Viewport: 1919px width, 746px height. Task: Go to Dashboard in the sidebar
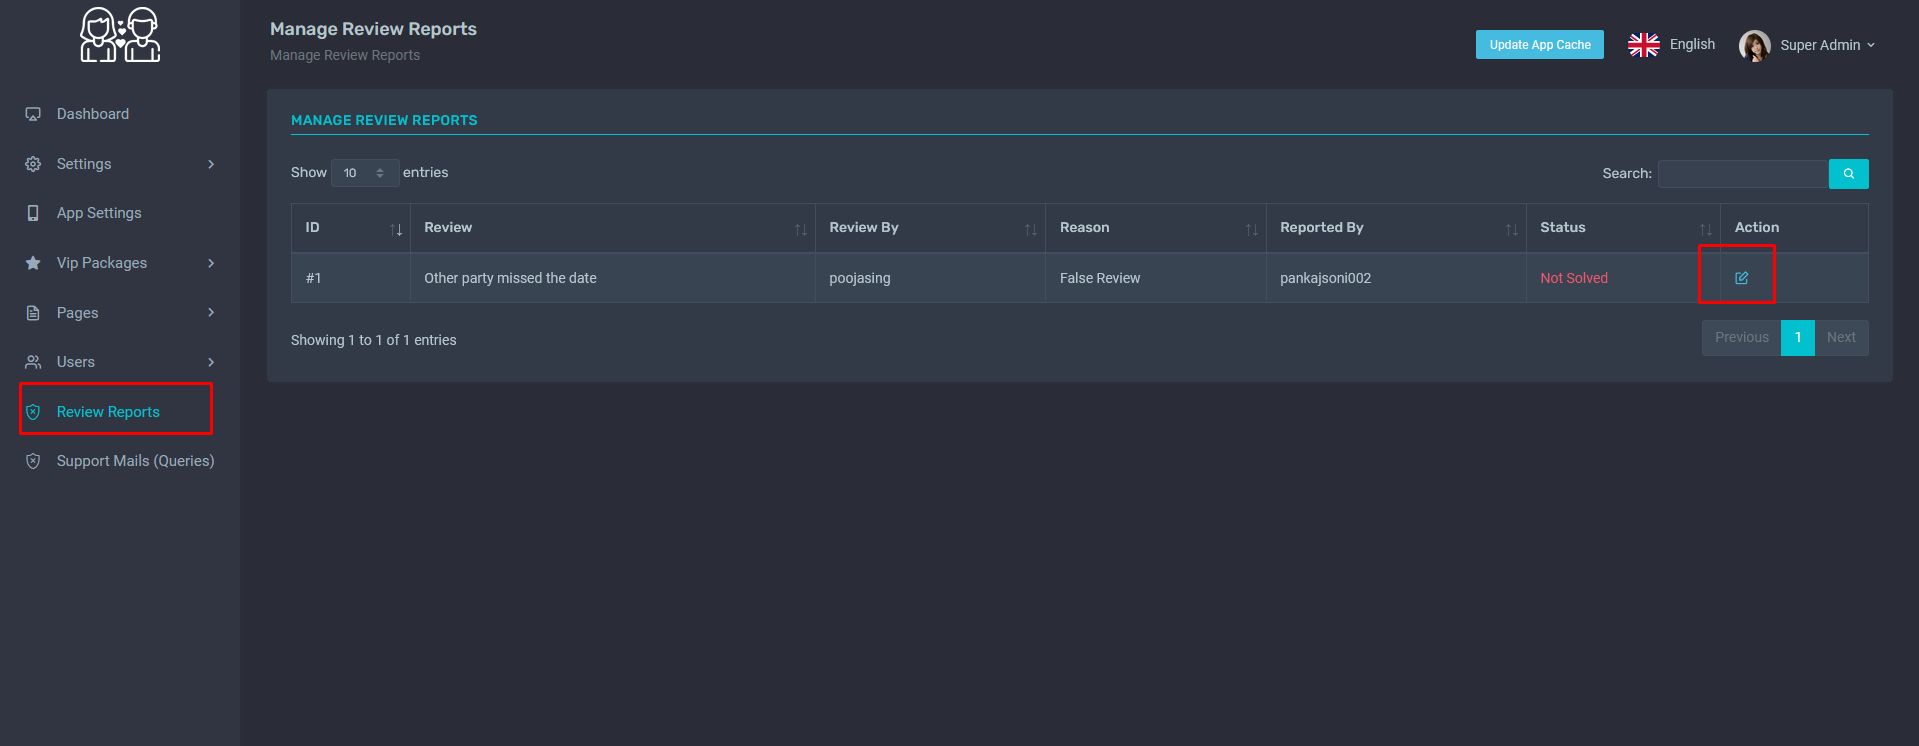tap(93, 114)
